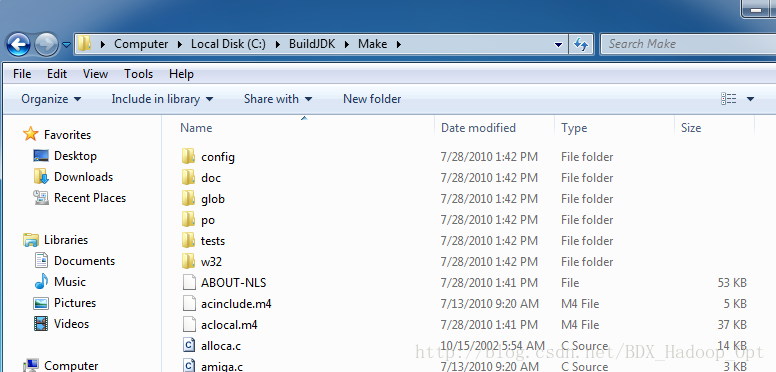Click the Pictures library icon
Viewport: 776px width, 372px height.
click(41, 303)
